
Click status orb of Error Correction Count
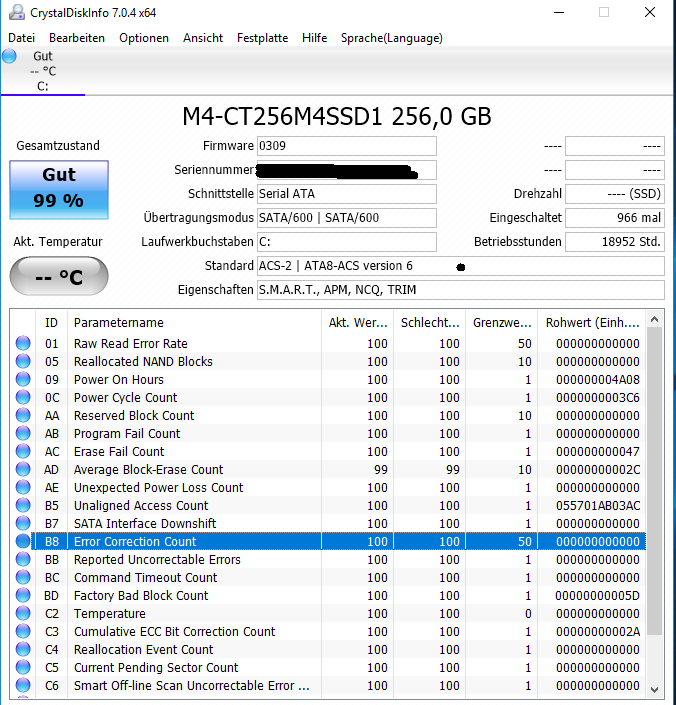pyautogui.click(x=23, y=541)
